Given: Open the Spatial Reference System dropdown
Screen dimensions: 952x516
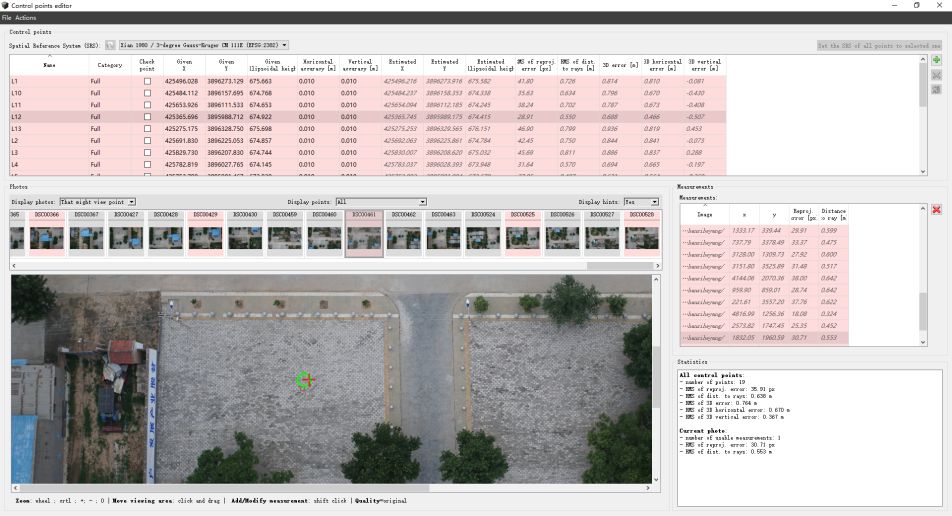Looking at the screenshot, I should click(204, 45).
